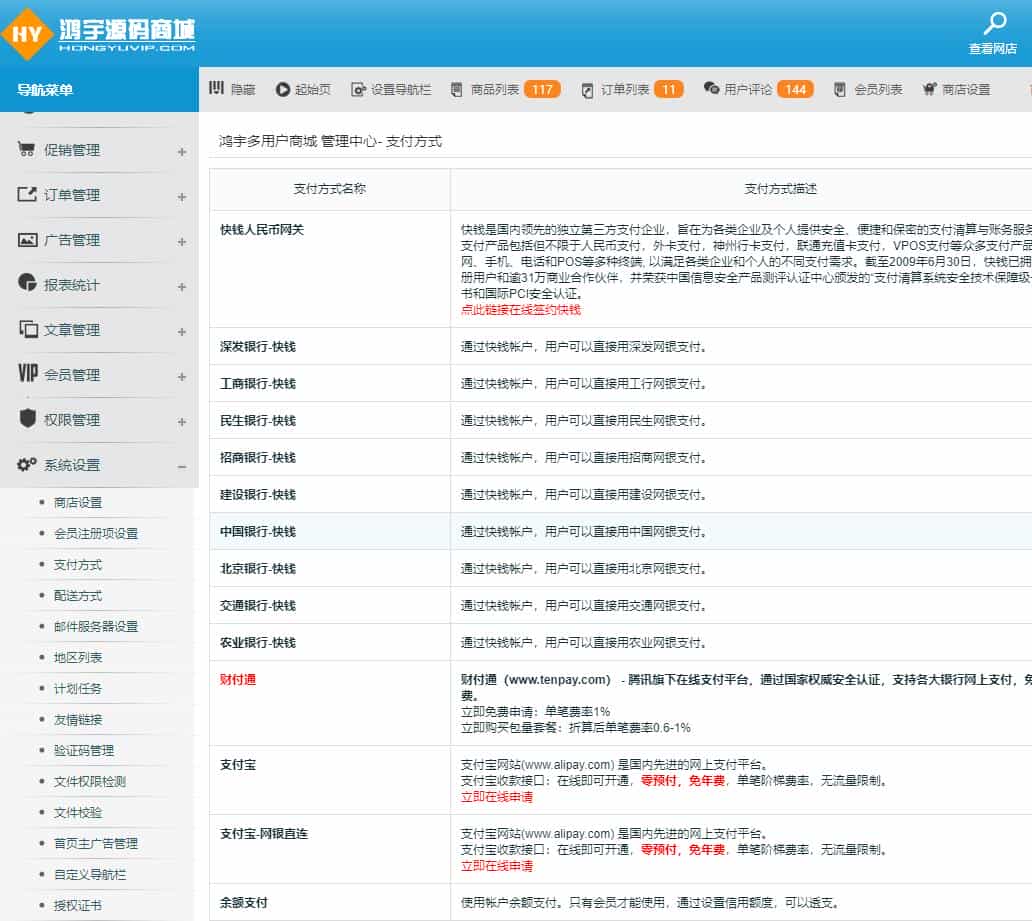Open 计划任务 submenu item

click(x=78, y=689)
